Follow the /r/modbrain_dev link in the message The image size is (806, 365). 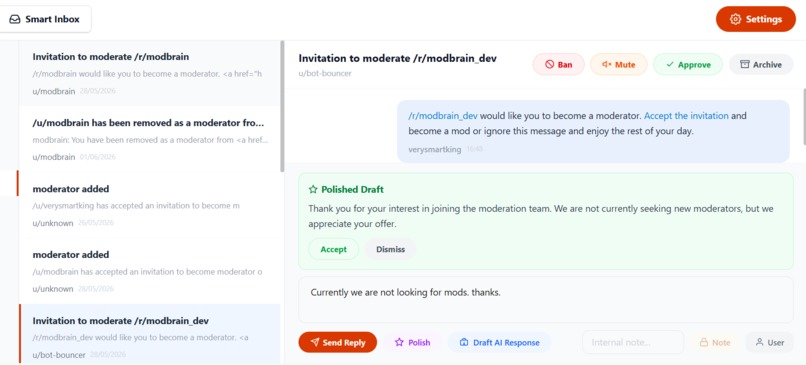[443, 116]
